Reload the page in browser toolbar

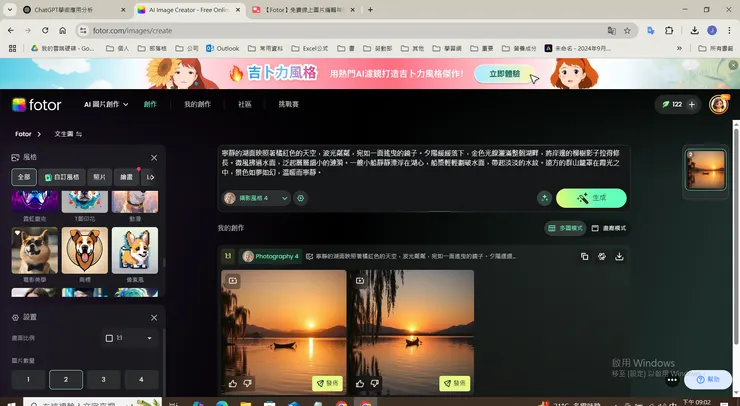(x=45, y=31)
